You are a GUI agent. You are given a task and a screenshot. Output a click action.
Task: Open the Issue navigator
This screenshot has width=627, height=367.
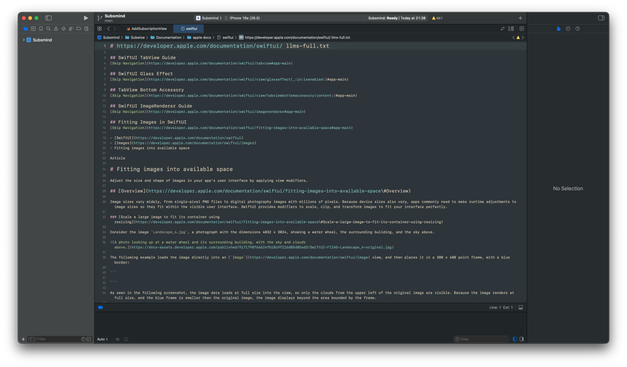(x=56, y=29)
